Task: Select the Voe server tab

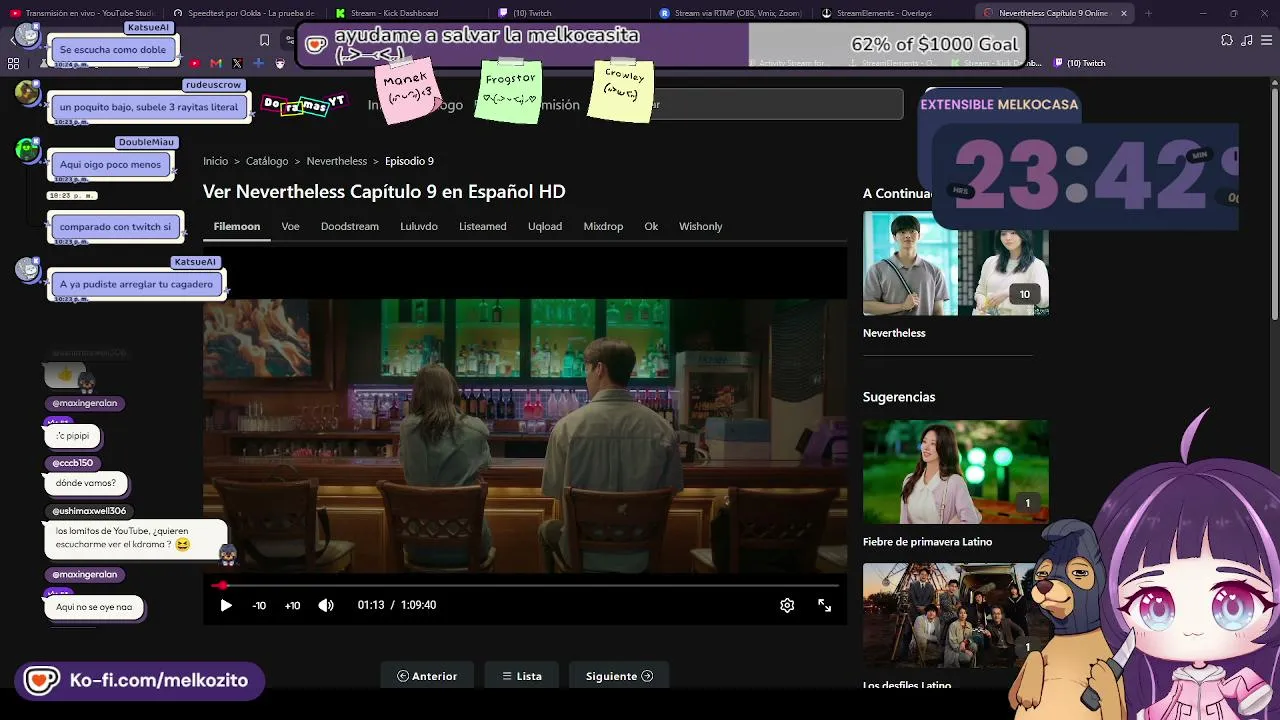Action: click(x=290, y=226)
